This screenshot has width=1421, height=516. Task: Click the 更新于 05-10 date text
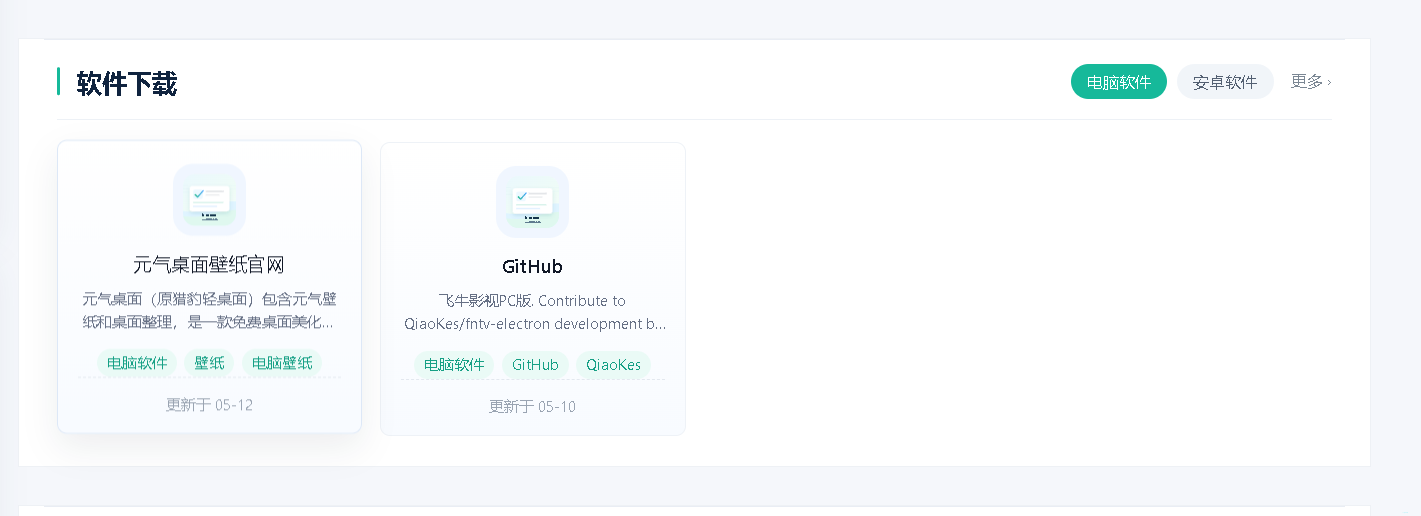pos(532,407)
